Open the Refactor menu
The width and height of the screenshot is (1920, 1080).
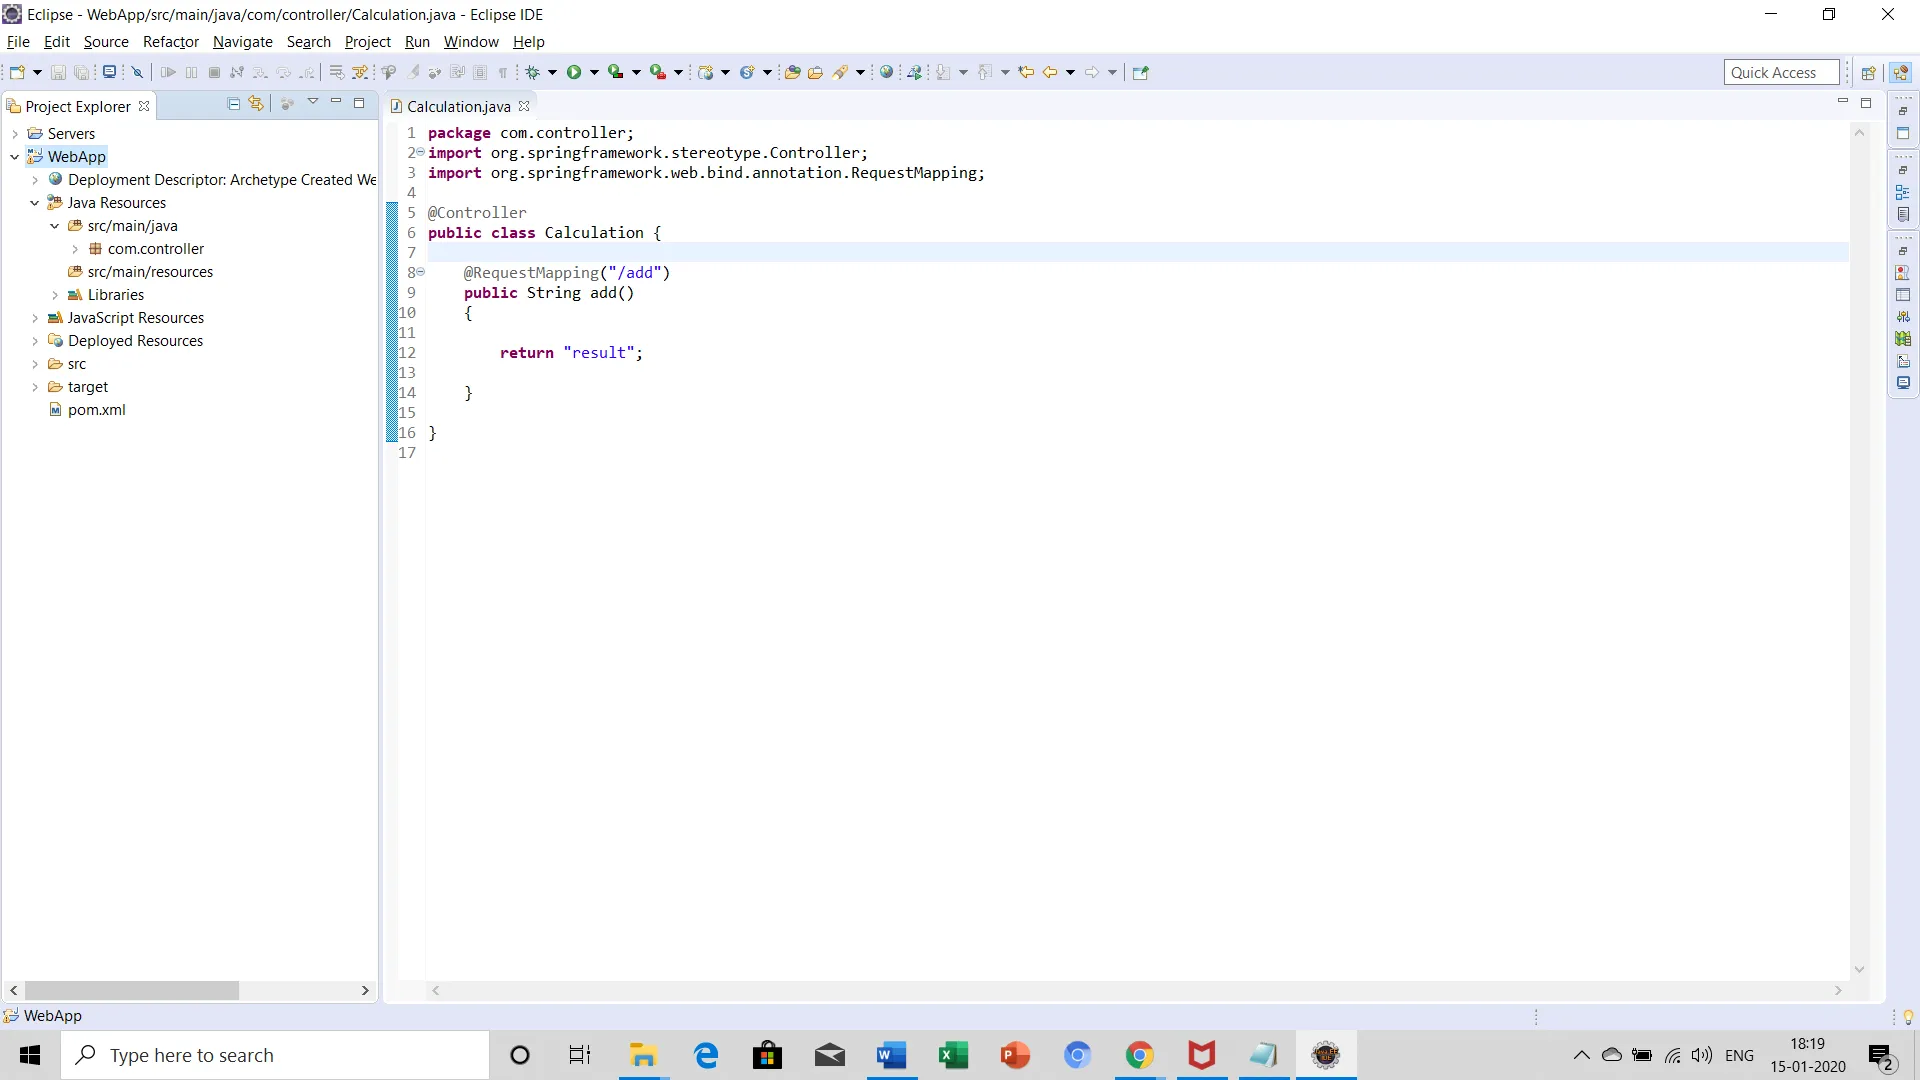(170, 42)
